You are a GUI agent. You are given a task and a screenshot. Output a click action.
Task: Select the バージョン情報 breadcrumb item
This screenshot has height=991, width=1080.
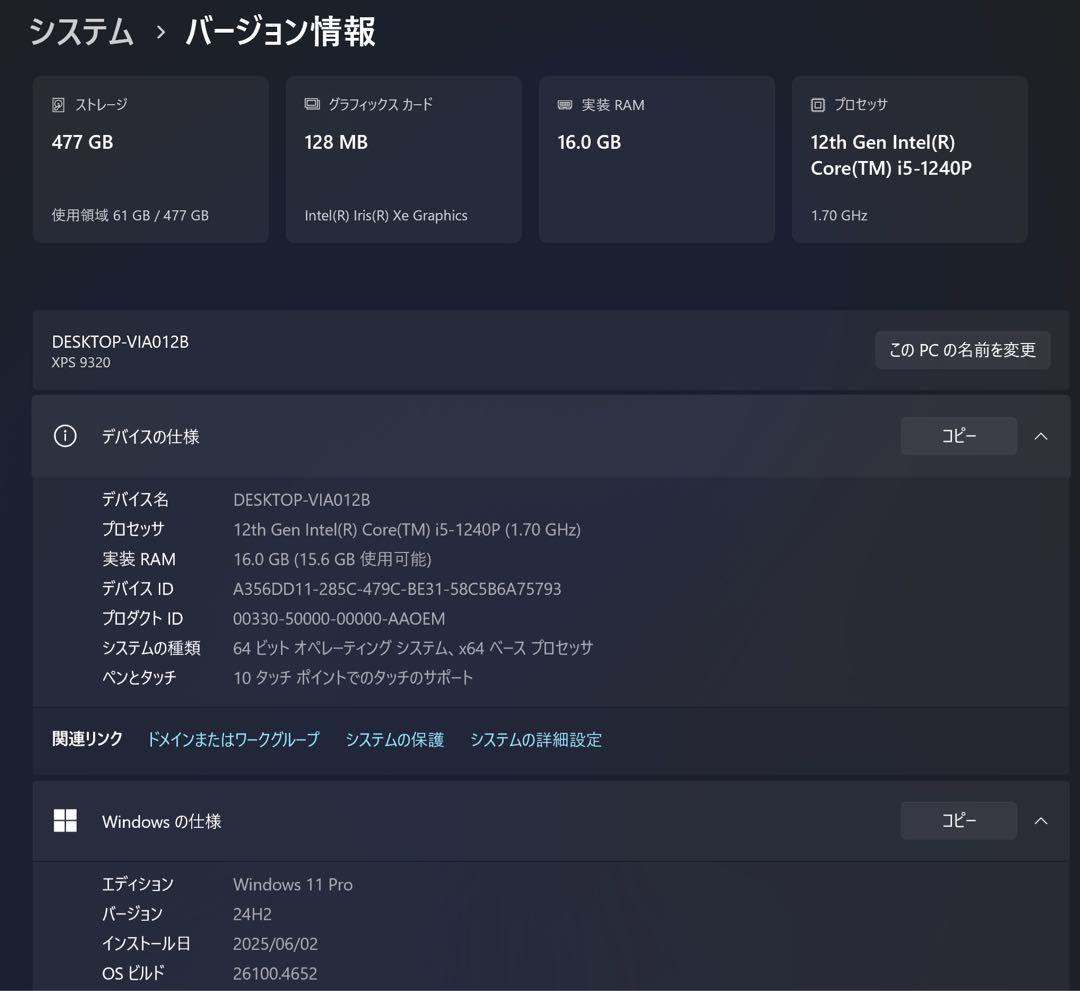click(x=277, y=31)
